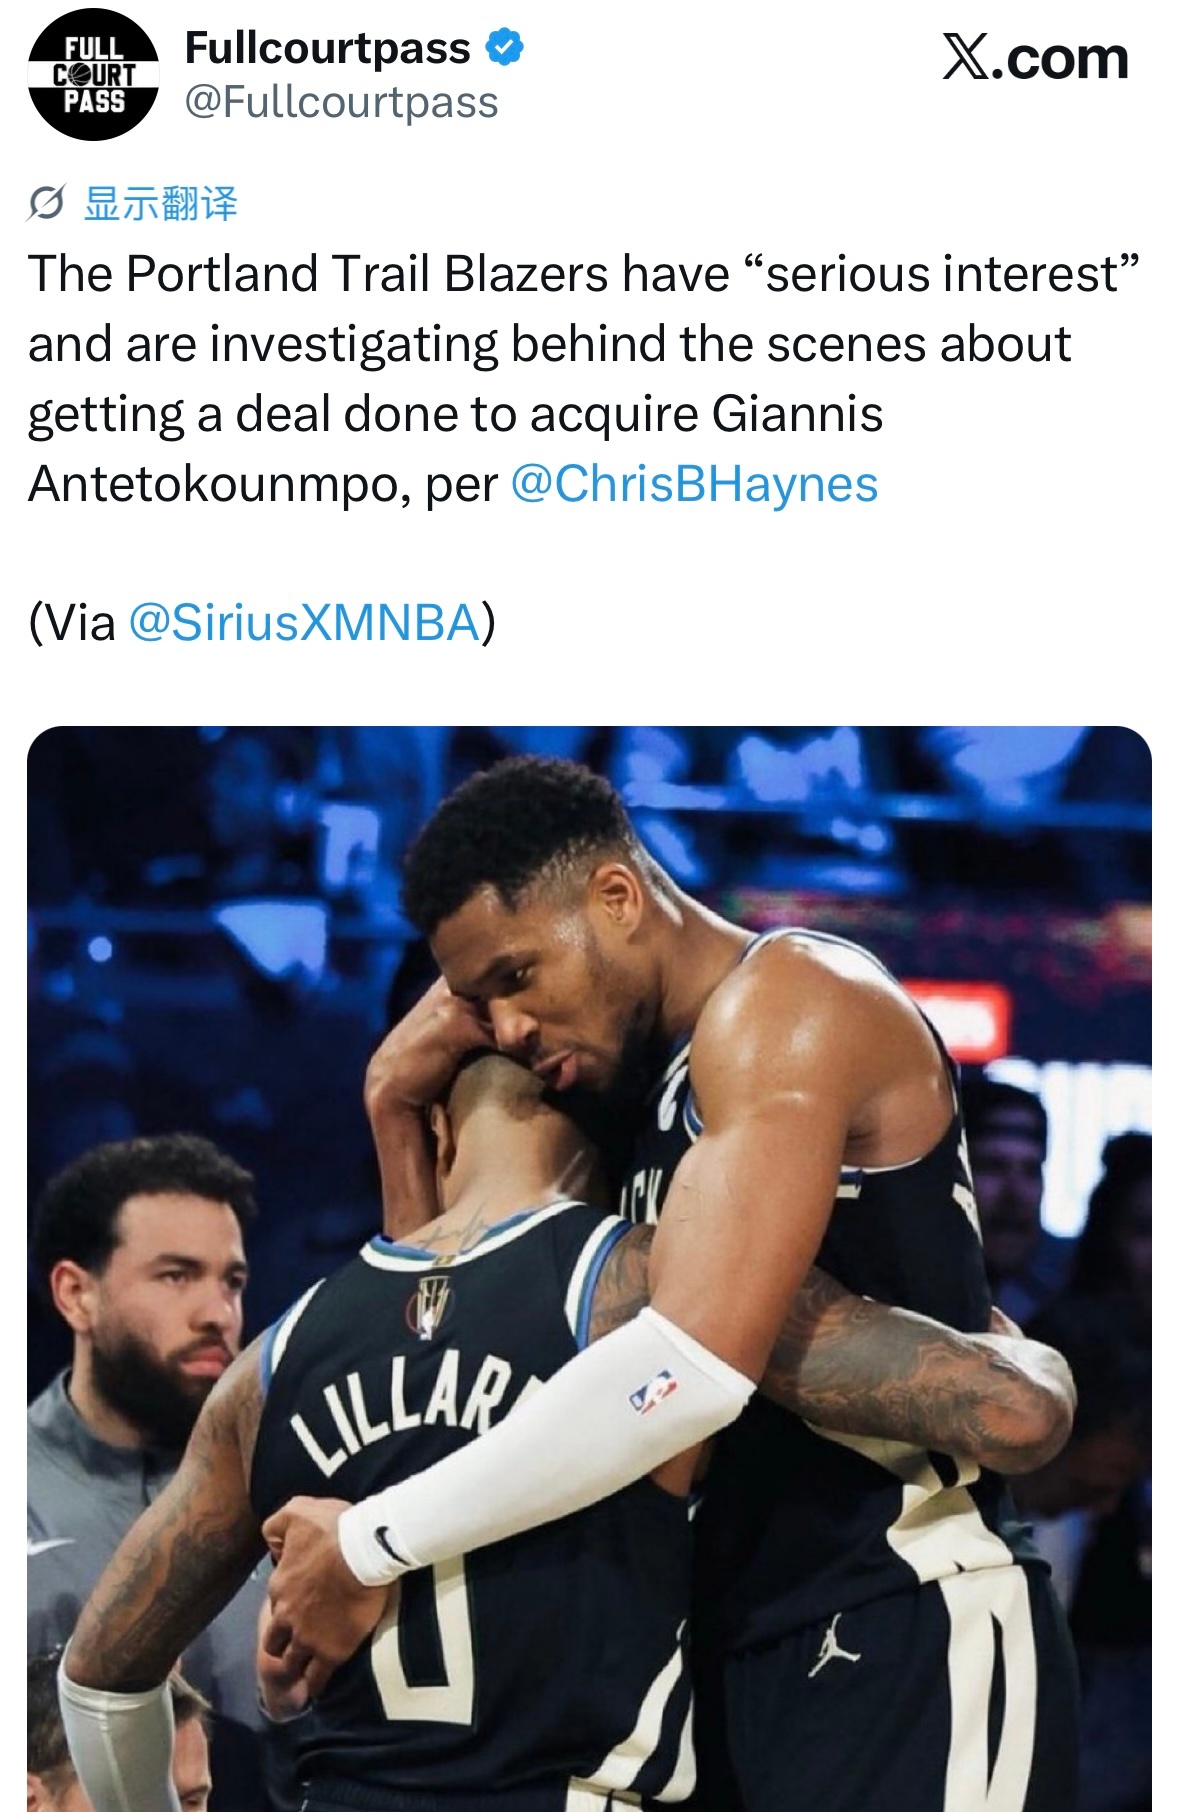This screenshot has height=1812, width=1179.
Task: Click the @Fullcourtpass handle
Action: tap(341, 102)
